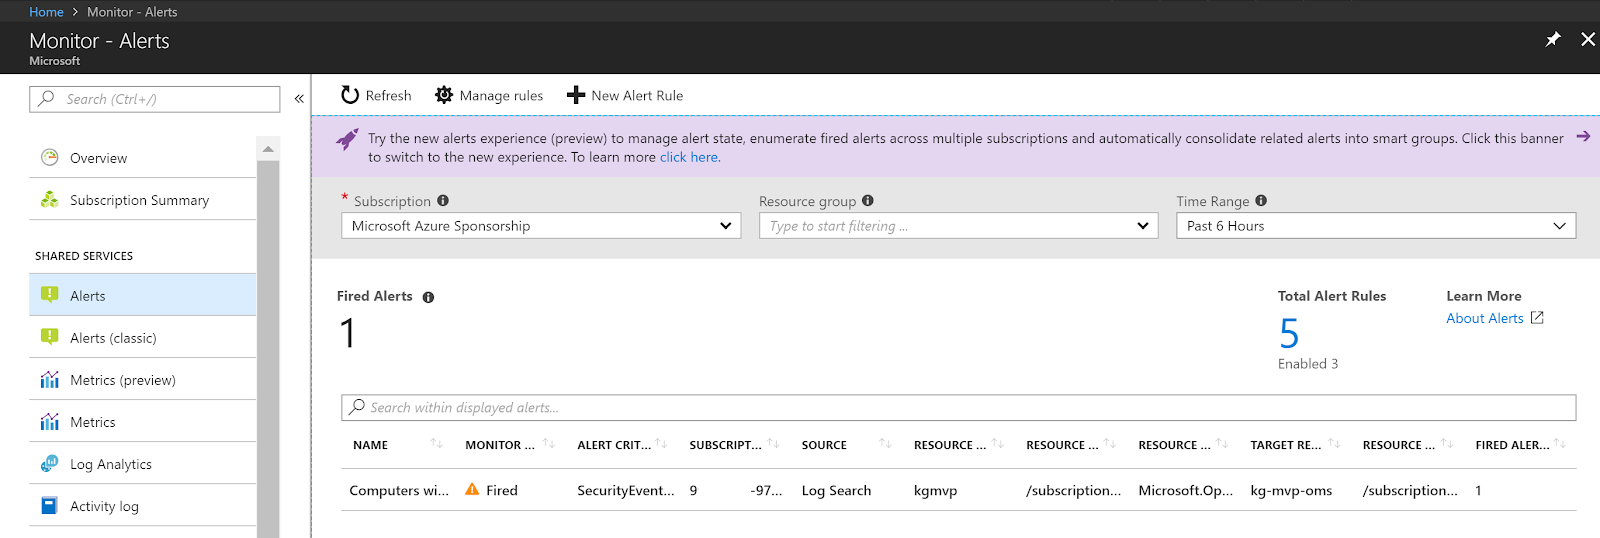Click the Activity log book icon
Image resolution: width=1600 pixels, height=538 pixels.
(49, 505)
